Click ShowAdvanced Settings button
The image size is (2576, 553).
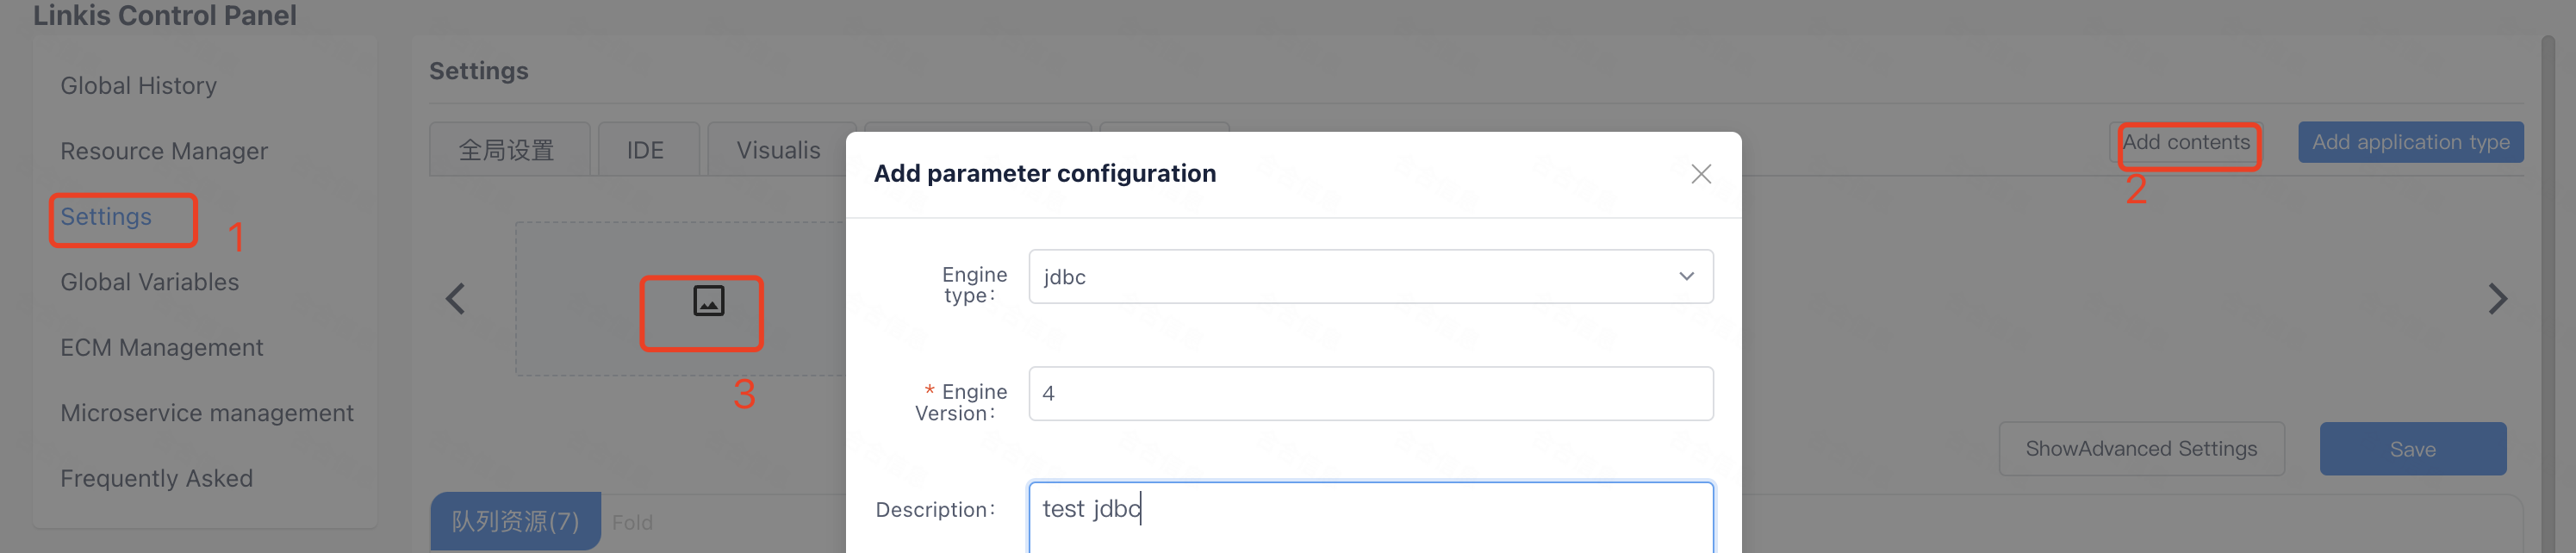[2141, 449]
